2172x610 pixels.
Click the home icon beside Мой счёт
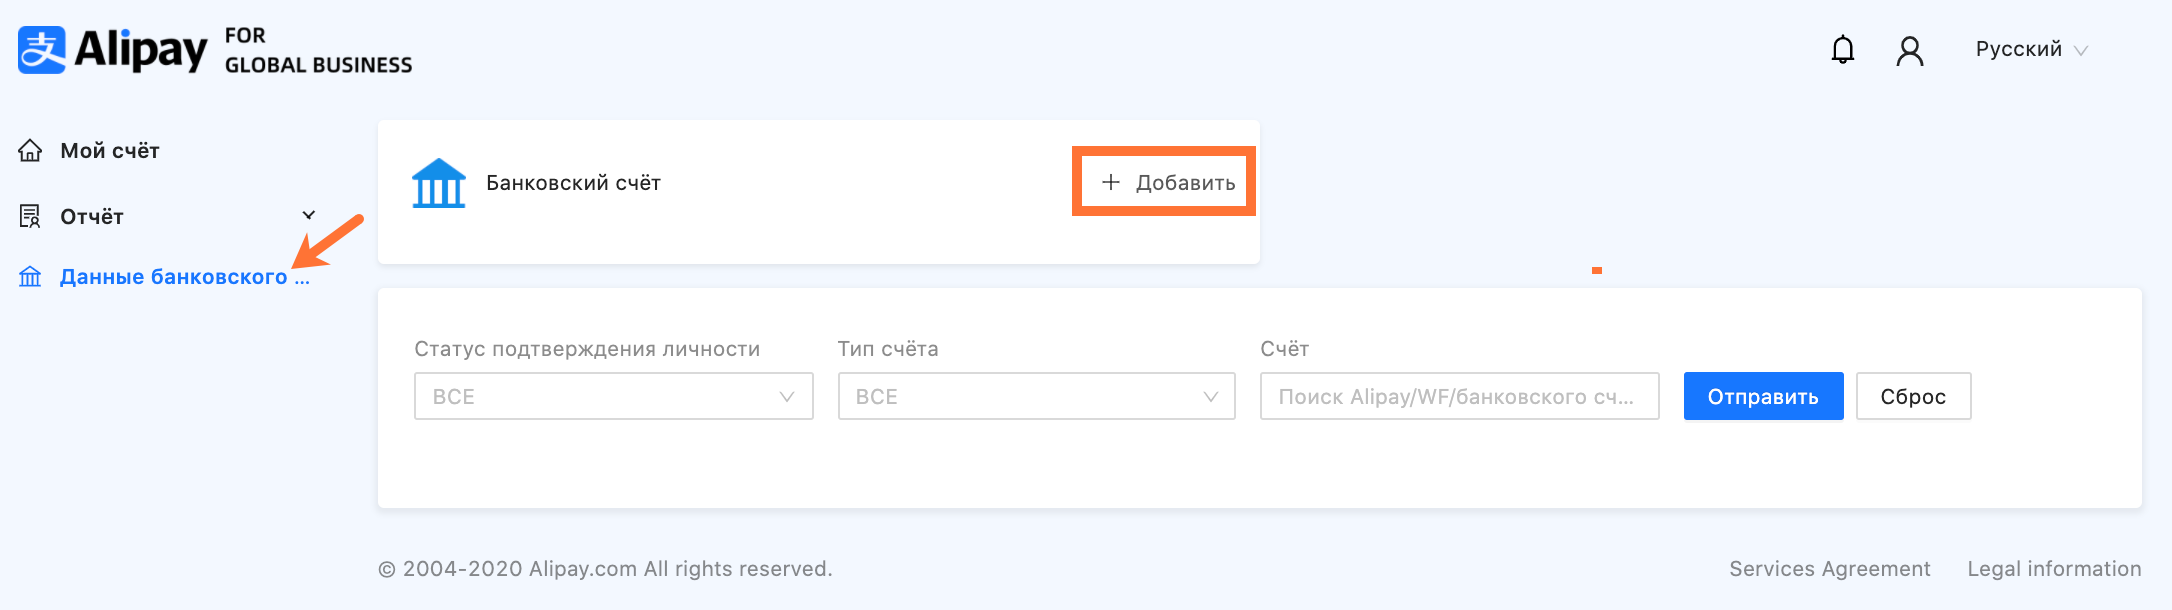pyautogui.click(x=31, y=151)
